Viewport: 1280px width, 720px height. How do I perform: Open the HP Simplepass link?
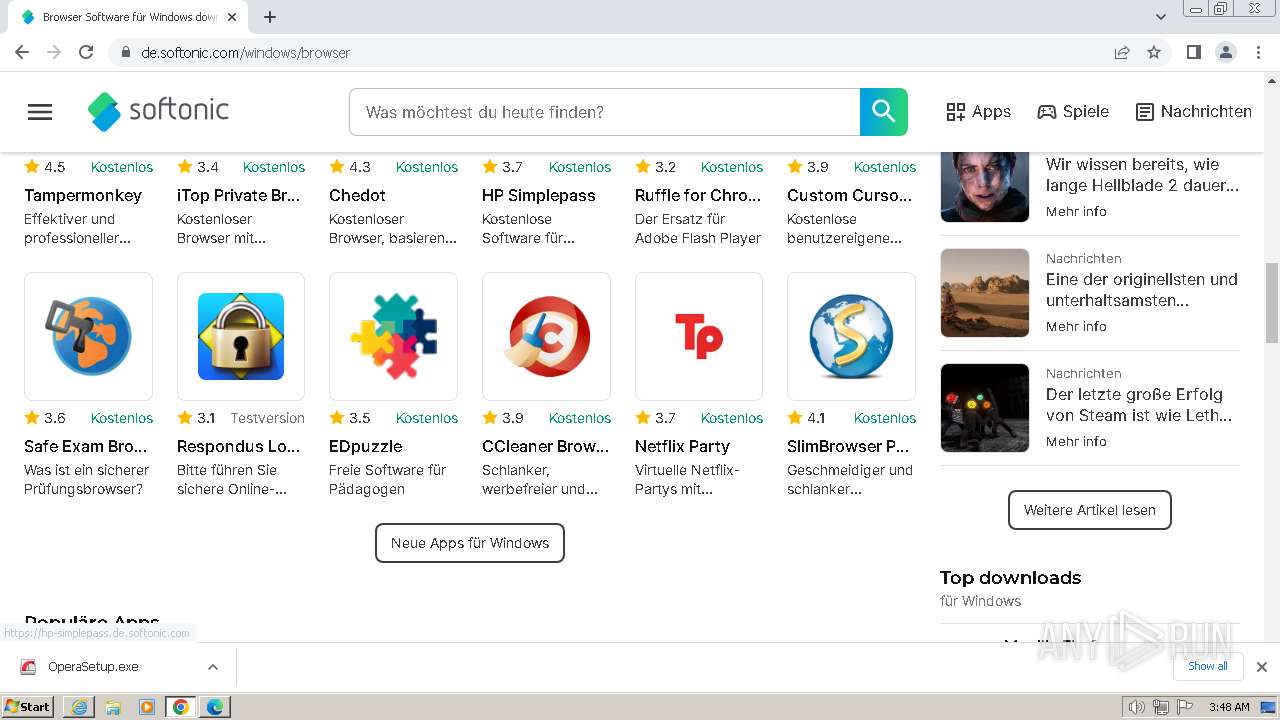point(538,195)
